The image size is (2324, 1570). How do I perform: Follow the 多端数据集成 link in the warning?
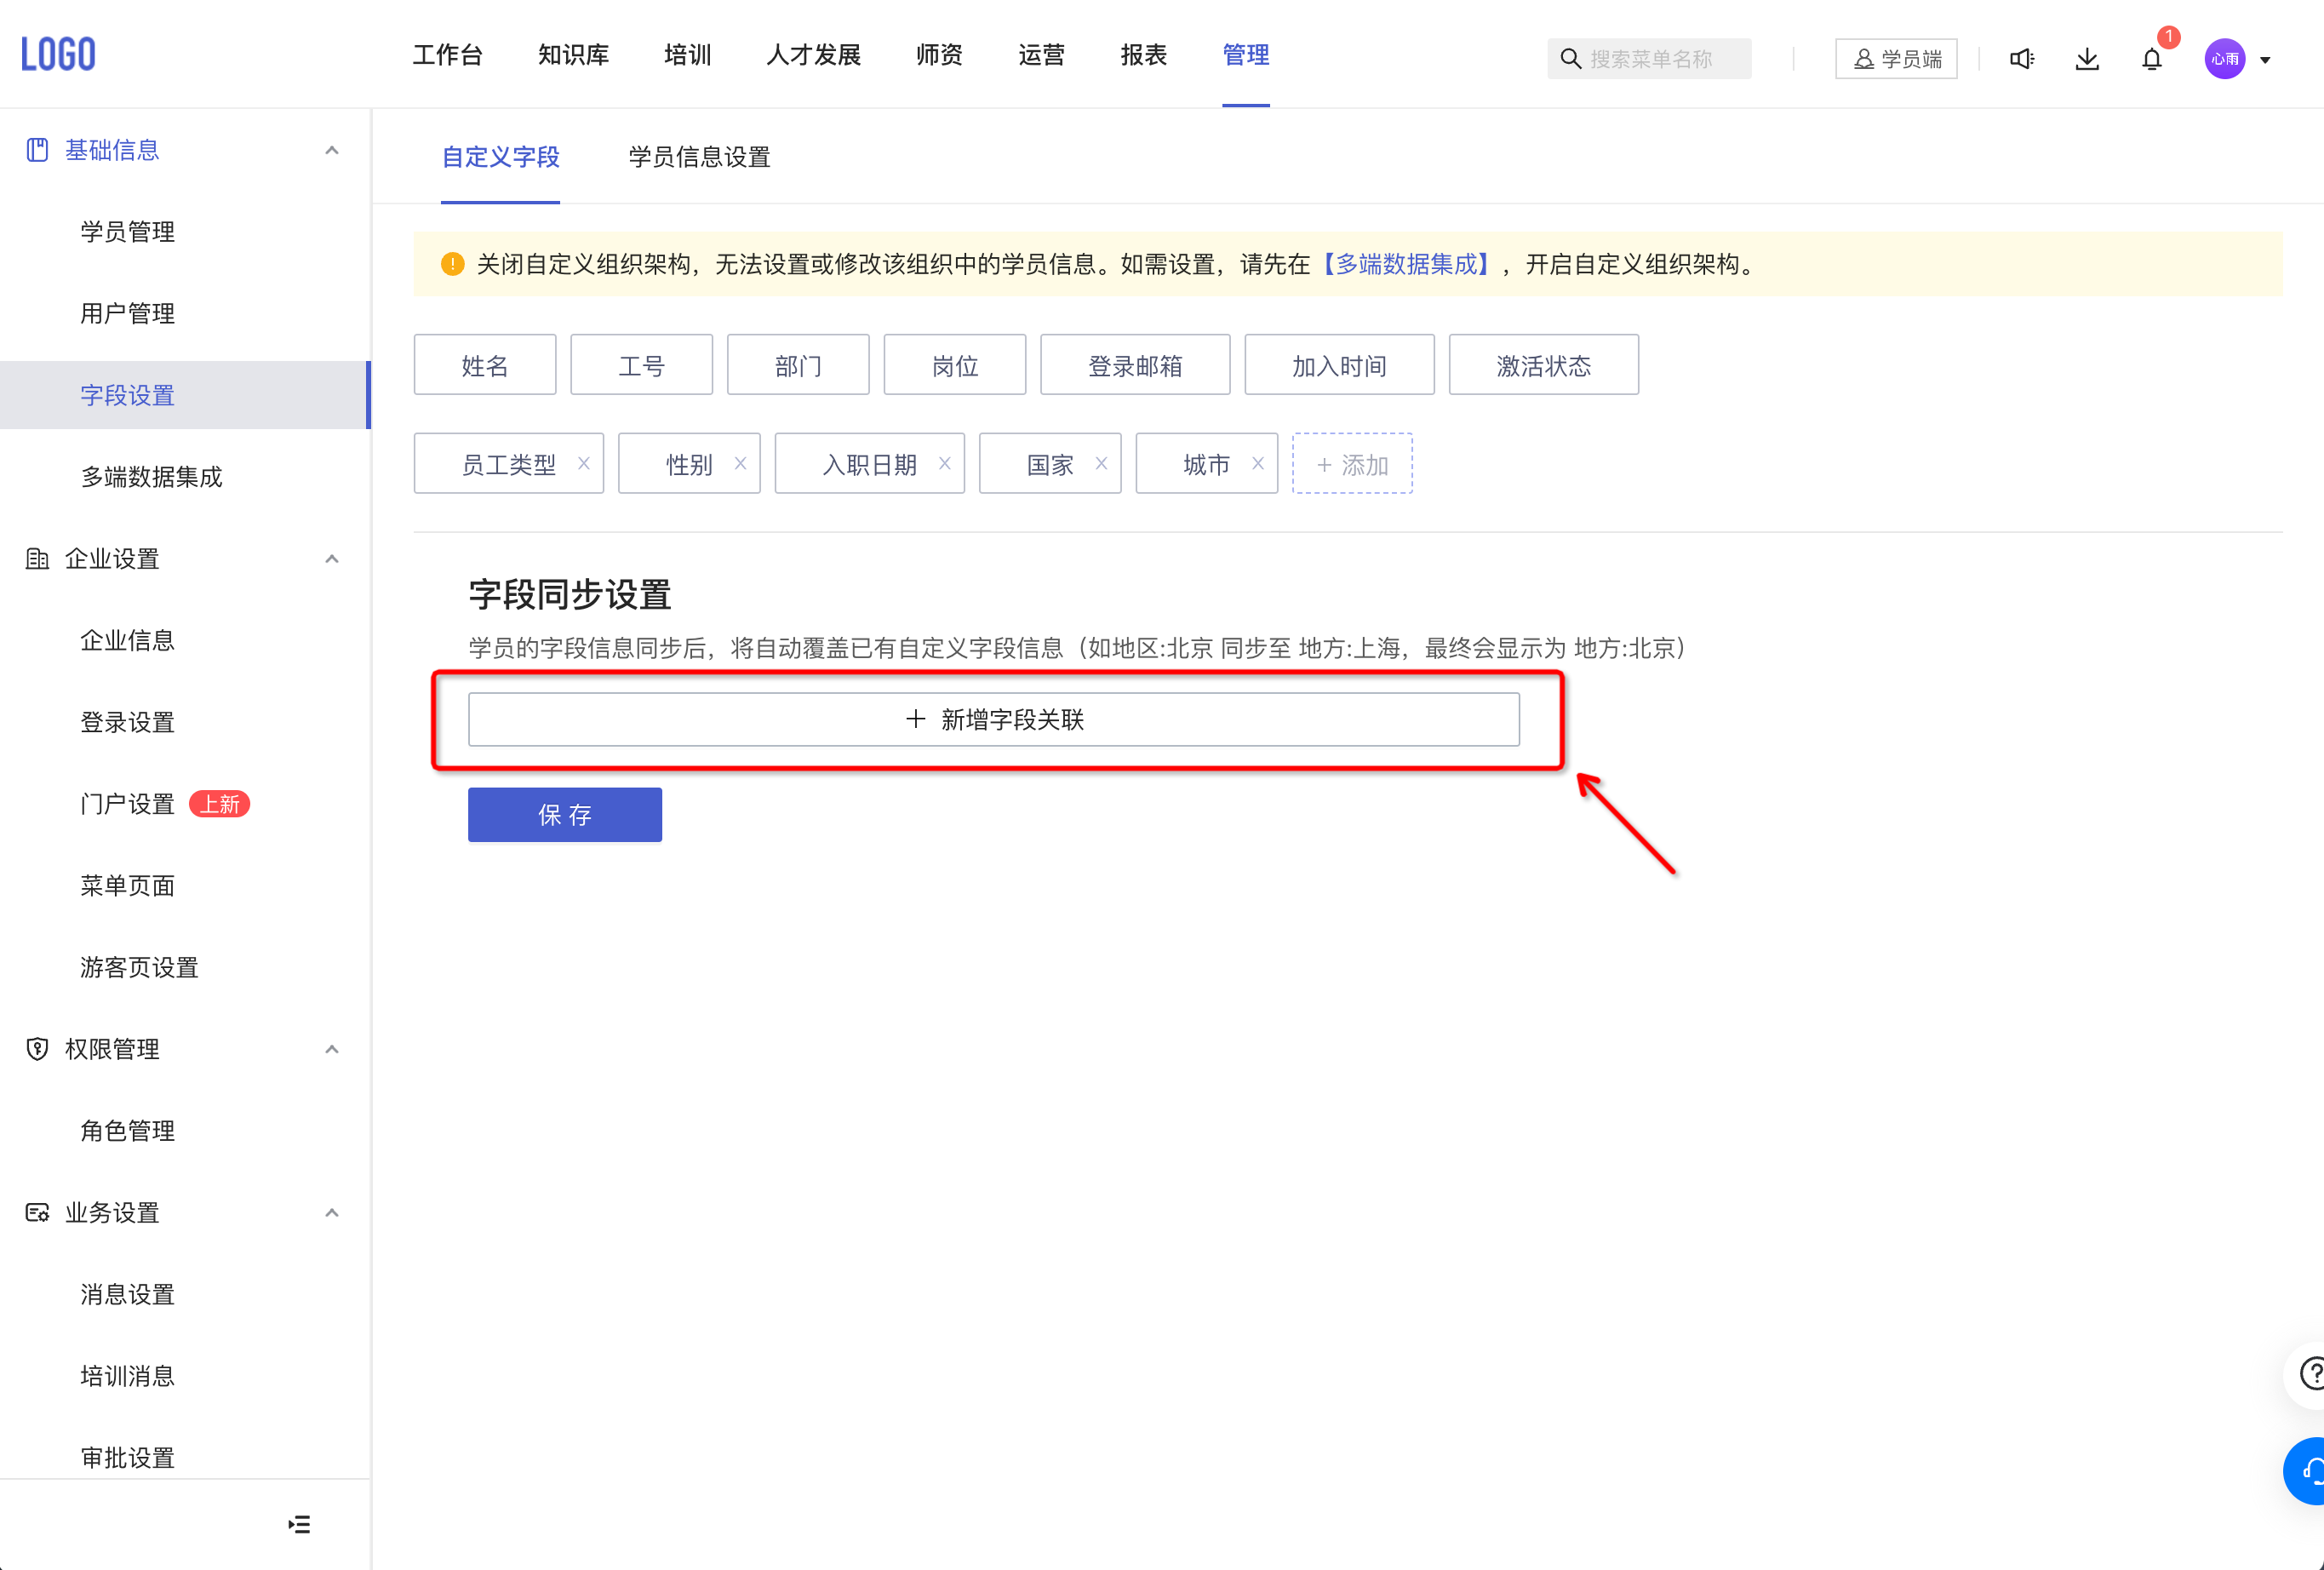1406,264
